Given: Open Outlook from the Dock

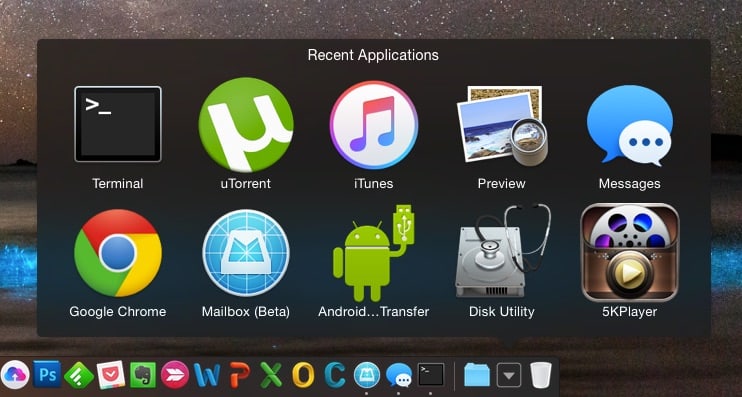Looking at the screenshot, I should [303, 375].
